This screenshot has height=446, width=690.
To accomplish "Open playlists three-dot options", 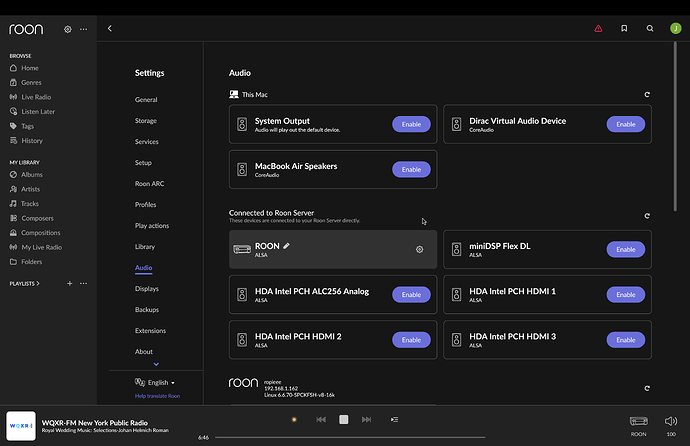I will click(84, 283).
